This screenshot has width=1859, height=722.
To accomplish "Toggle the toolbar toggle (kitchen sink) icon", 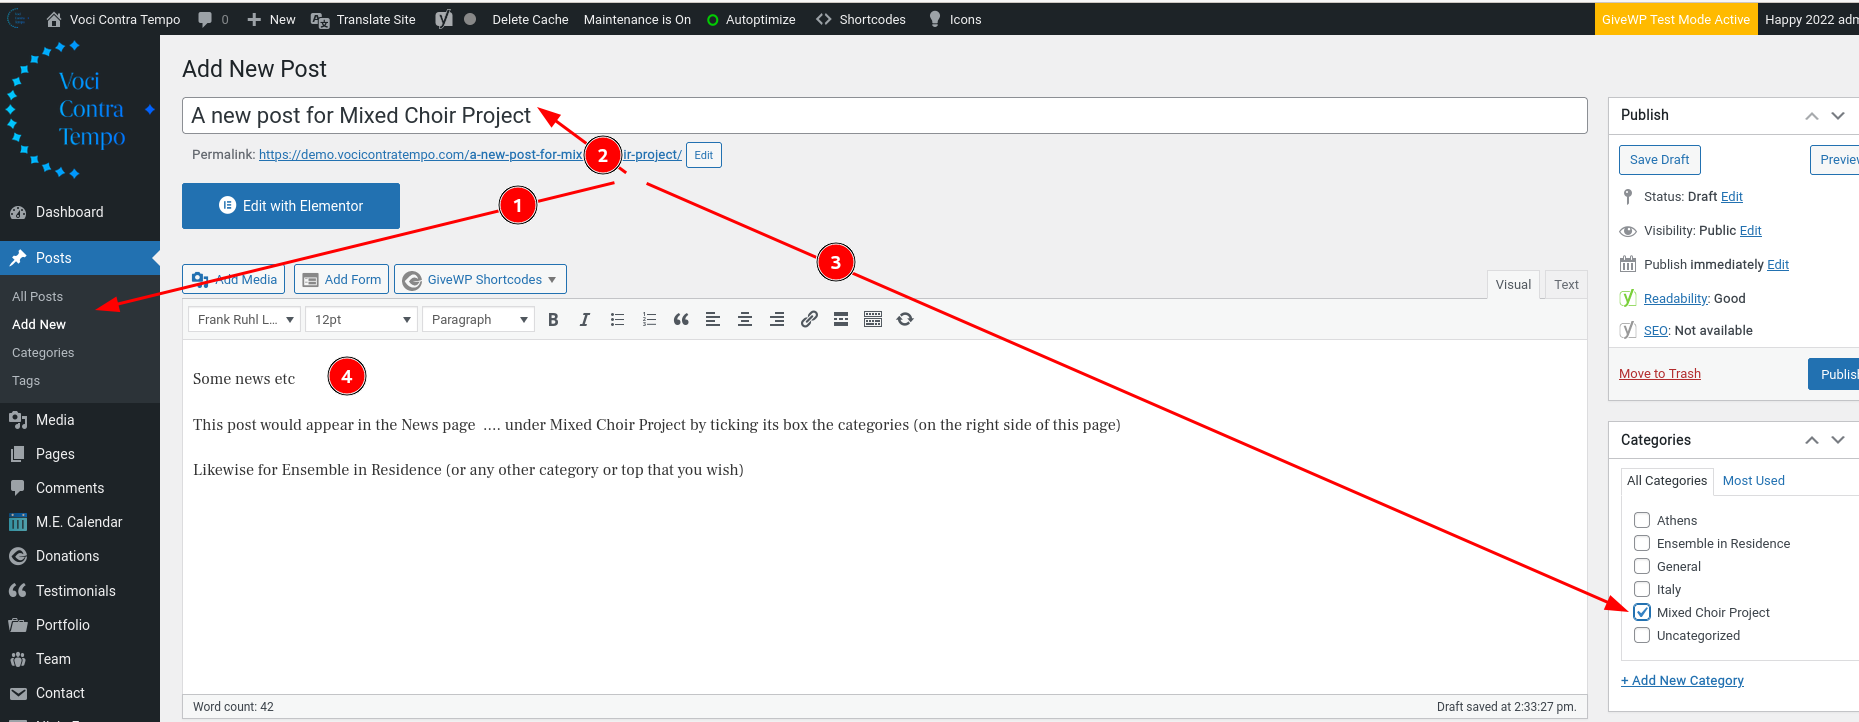I will 873,319.
